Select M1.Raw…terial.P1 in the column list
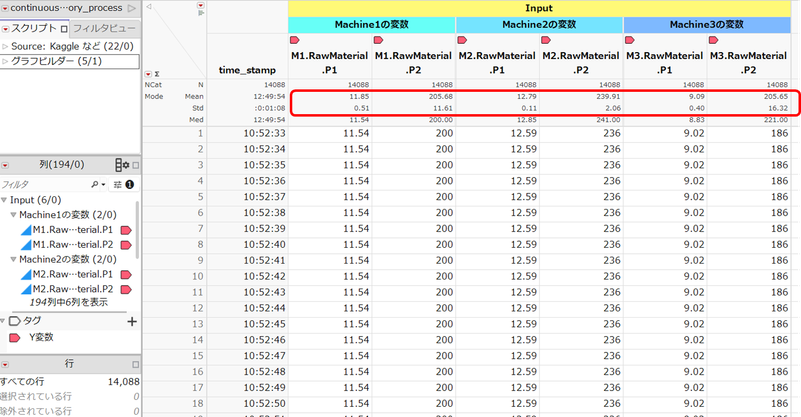Viewport: 801px width, 417px height. coord(73,230)
